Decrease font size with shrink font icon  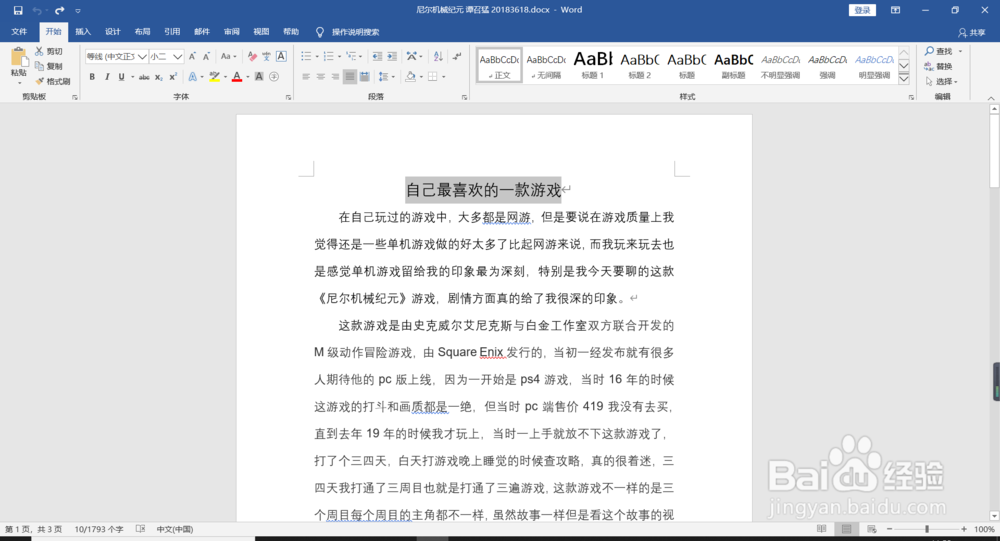[206, 56]
